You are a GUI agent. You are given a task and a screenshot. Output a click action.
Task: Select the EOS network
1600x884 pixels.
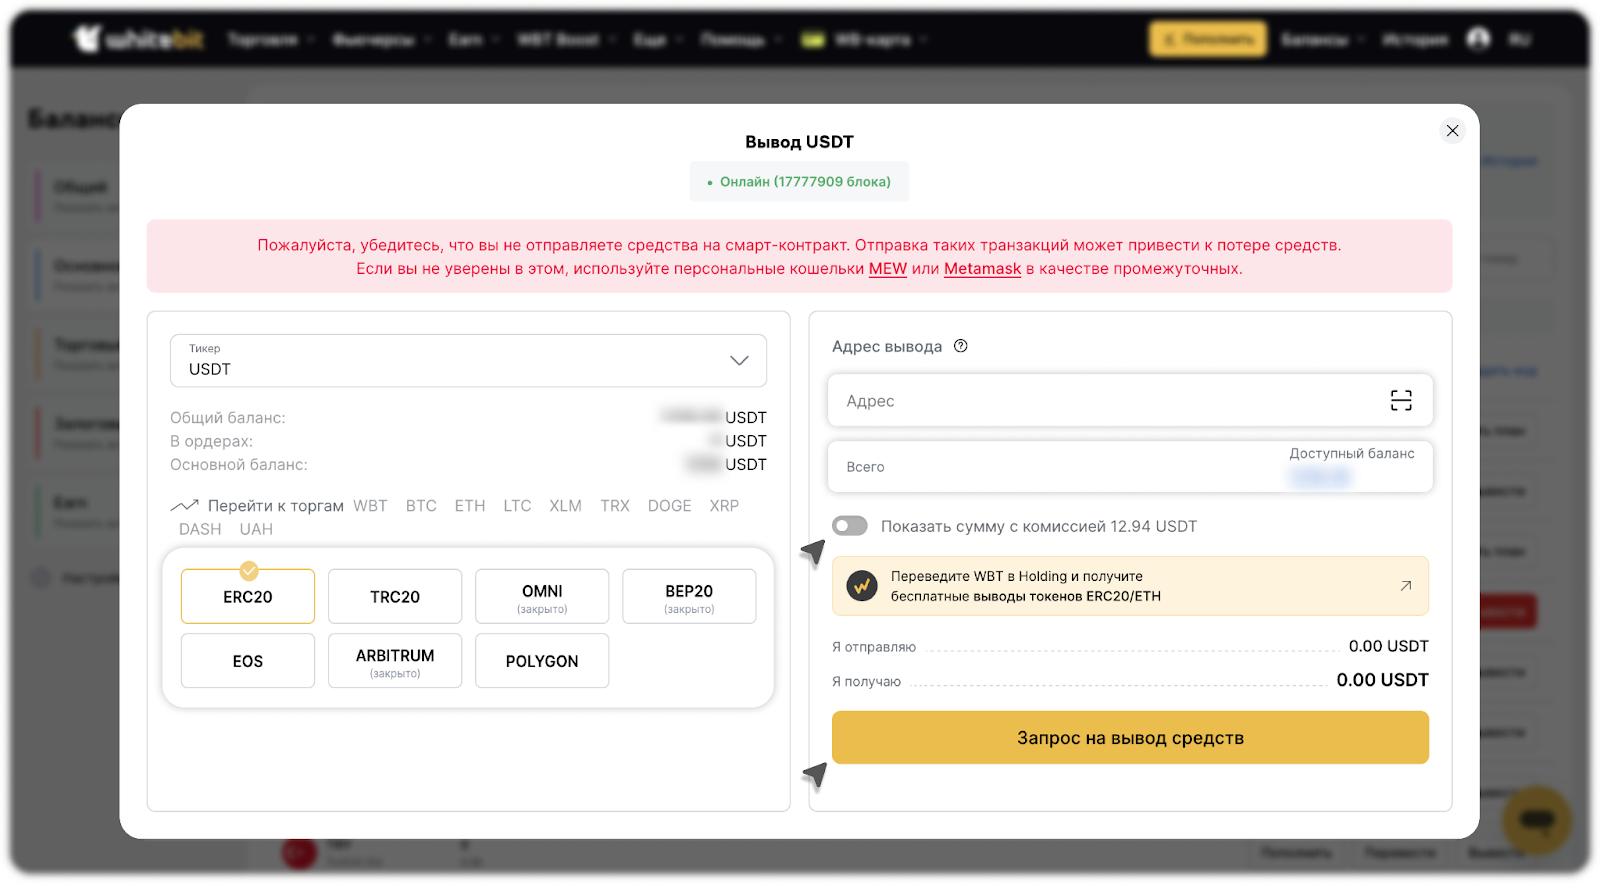(248, 661)
